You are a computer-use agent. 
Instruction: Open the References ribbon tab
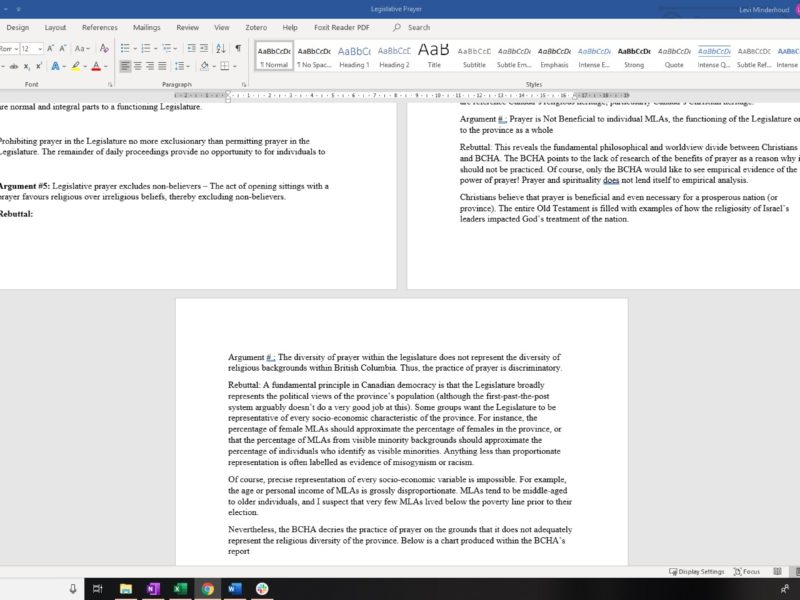pos(99,27)
